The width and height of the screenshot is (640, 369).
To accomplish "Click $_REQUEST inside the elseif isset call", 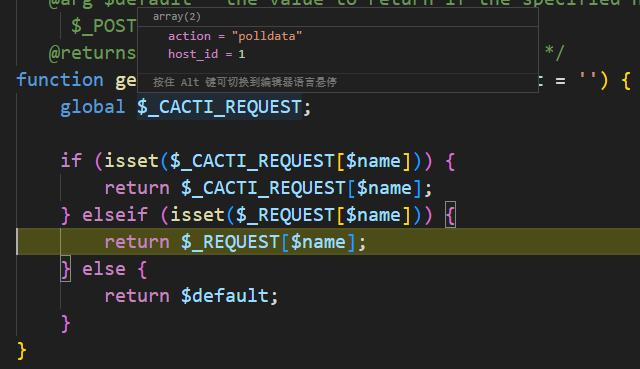I will (x=285, y=215).
